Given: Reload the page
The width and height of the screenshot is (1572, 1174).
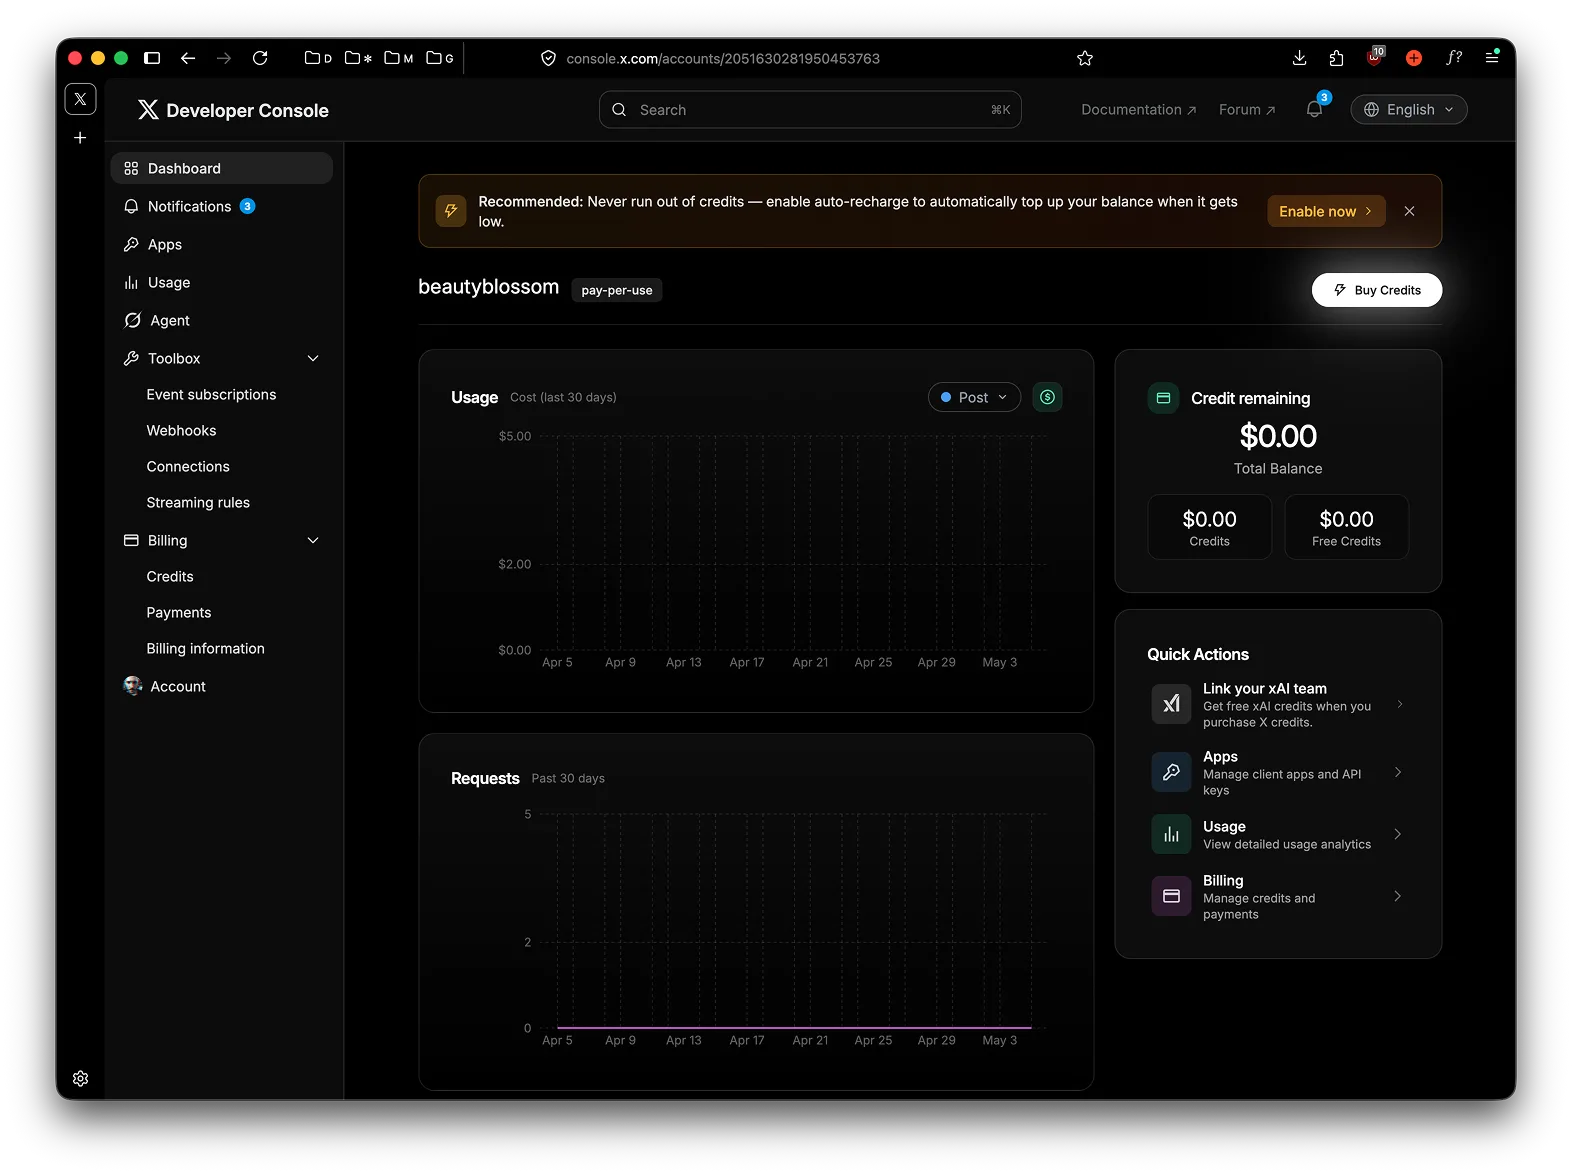Looking at the screenshot, I should [x=260, y=58].
